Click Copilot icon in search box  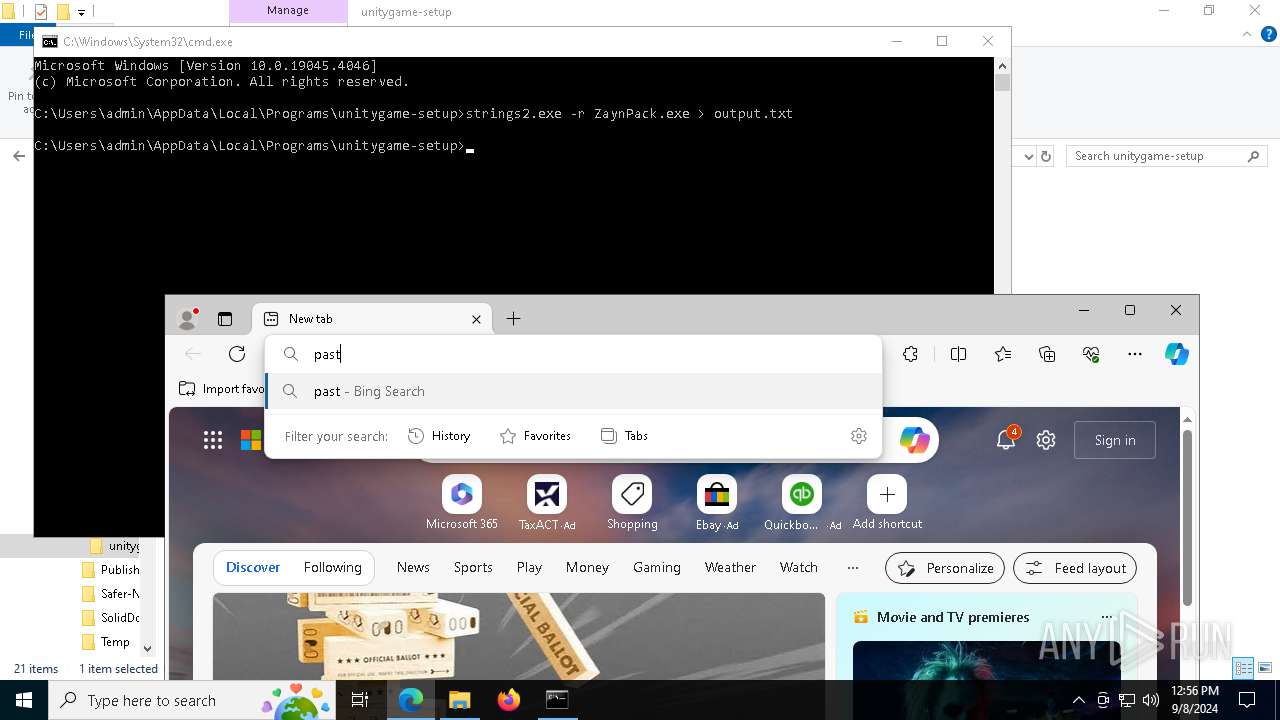915,440
